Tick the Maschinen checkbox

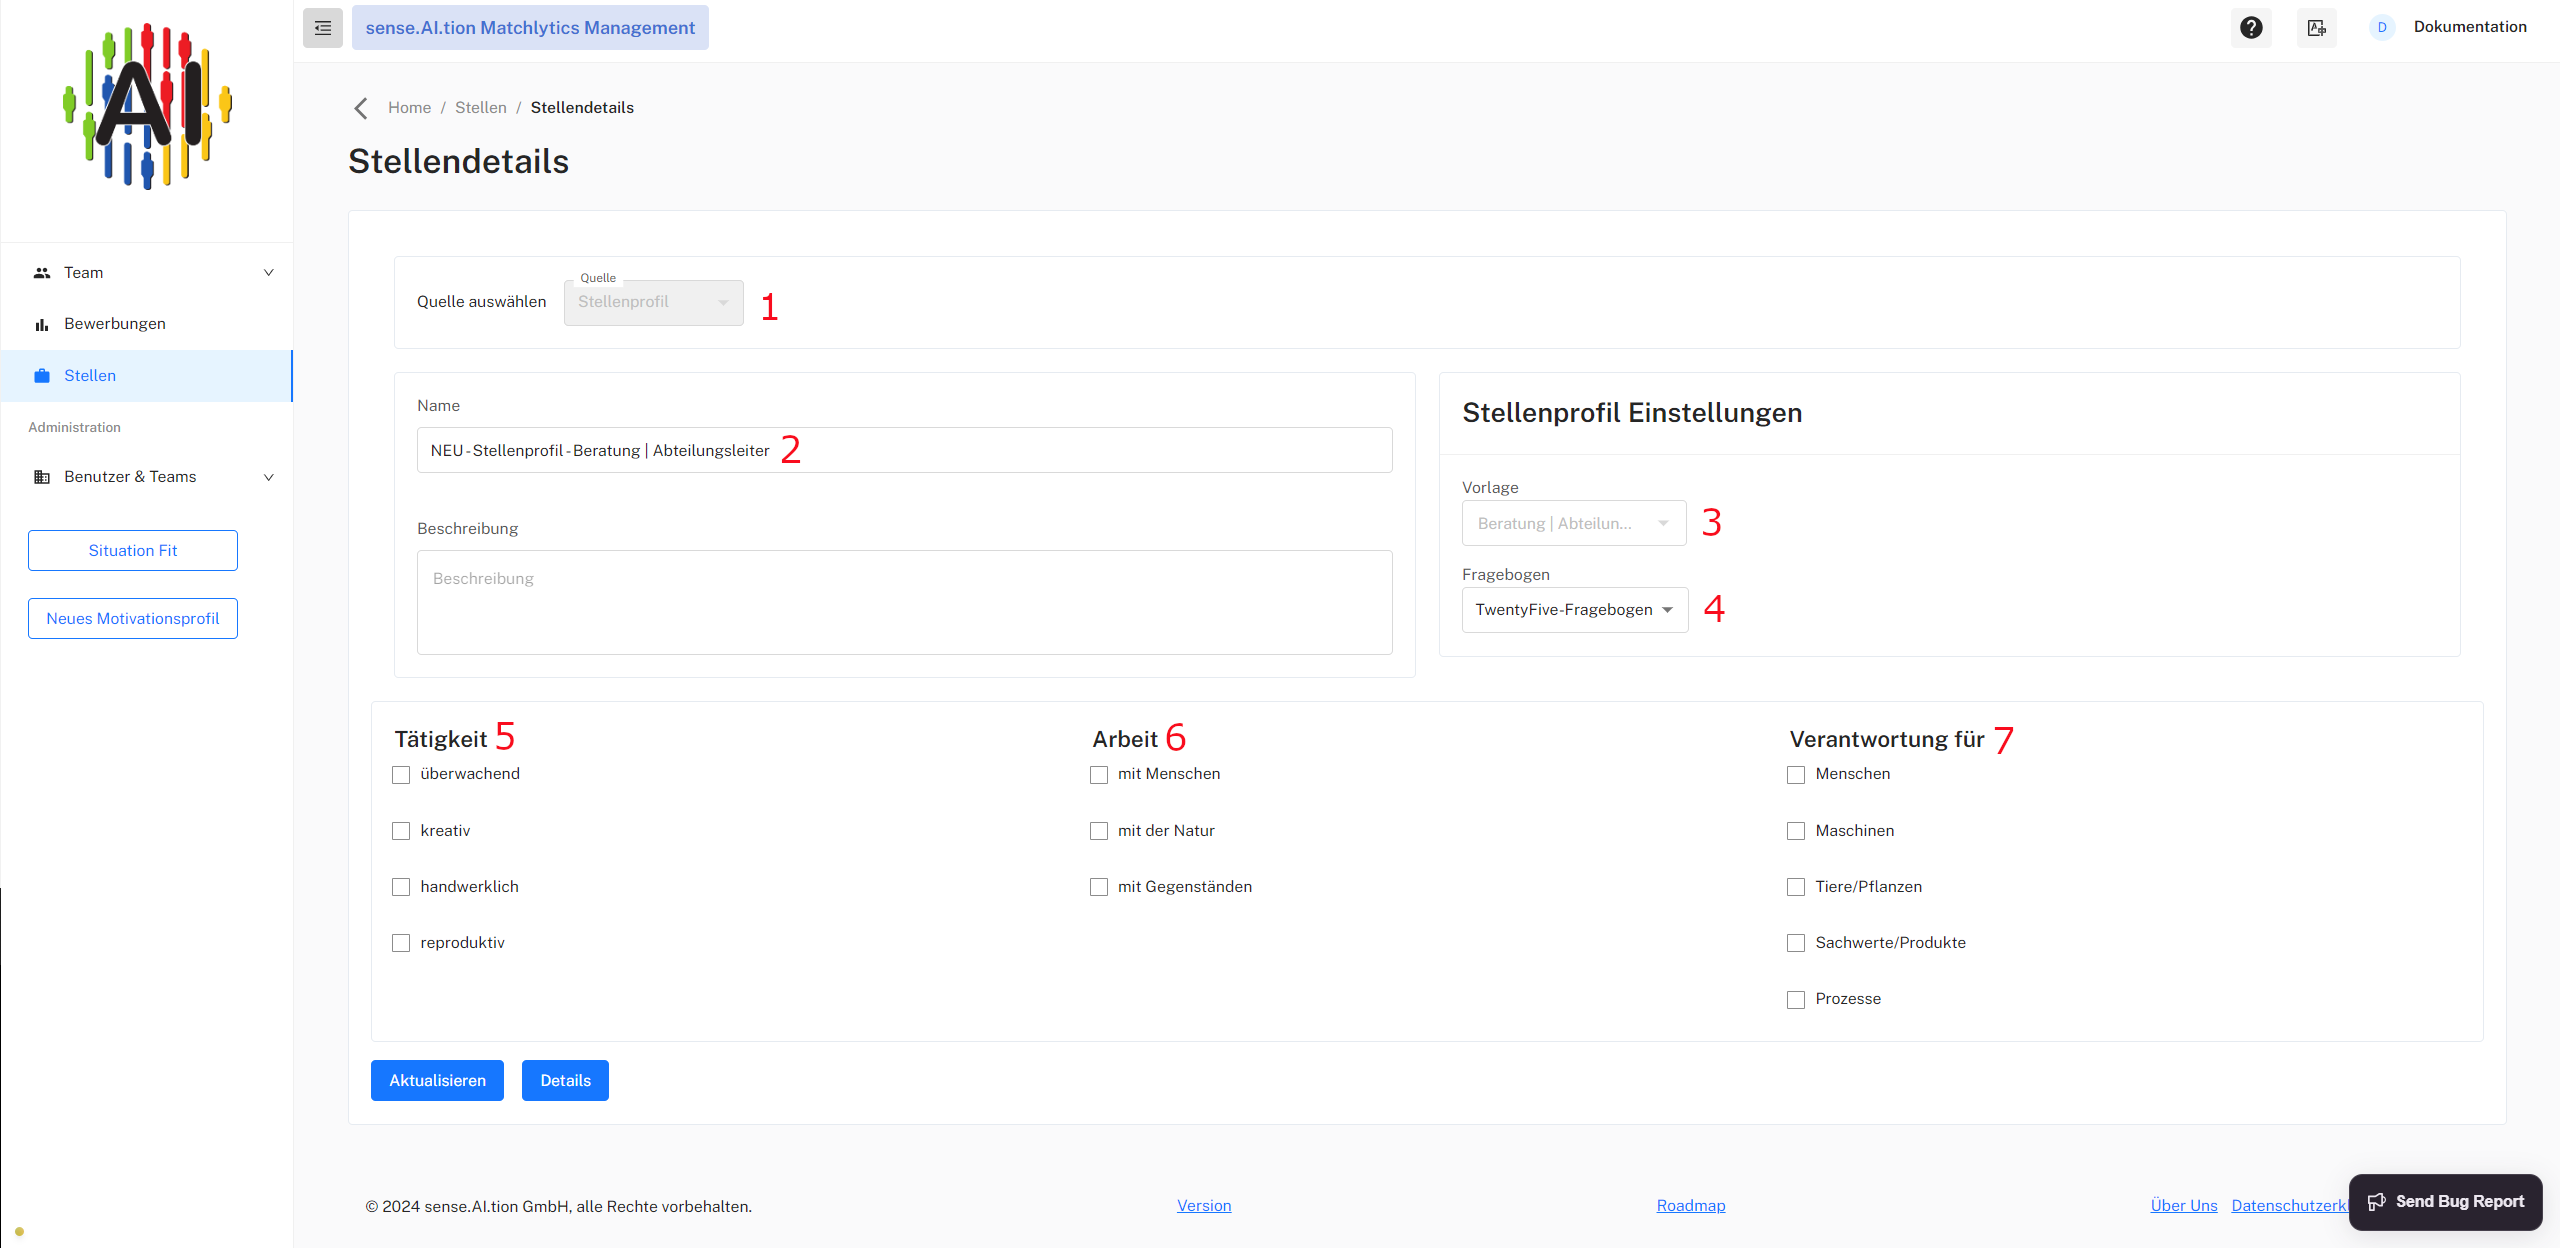[1796, 831]
